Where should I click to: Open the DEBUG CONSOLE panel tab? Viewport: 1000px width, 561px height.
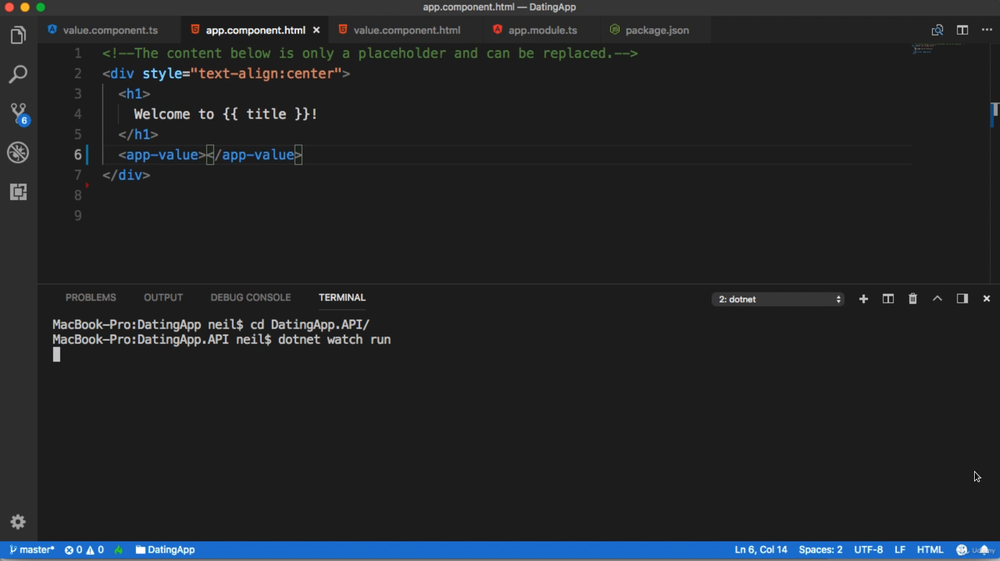(251, 298)
